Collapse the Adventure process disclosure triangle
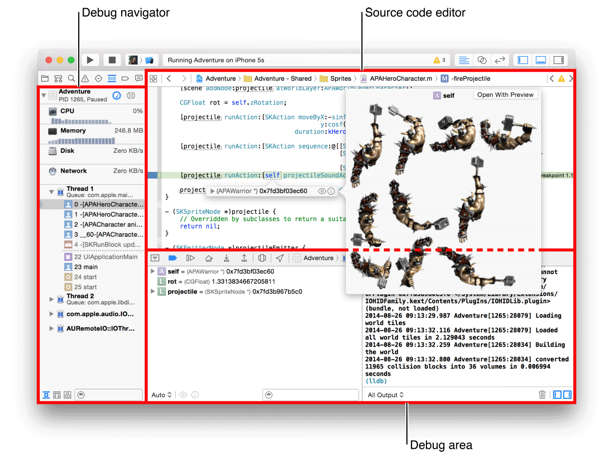 tap(44, 95)
